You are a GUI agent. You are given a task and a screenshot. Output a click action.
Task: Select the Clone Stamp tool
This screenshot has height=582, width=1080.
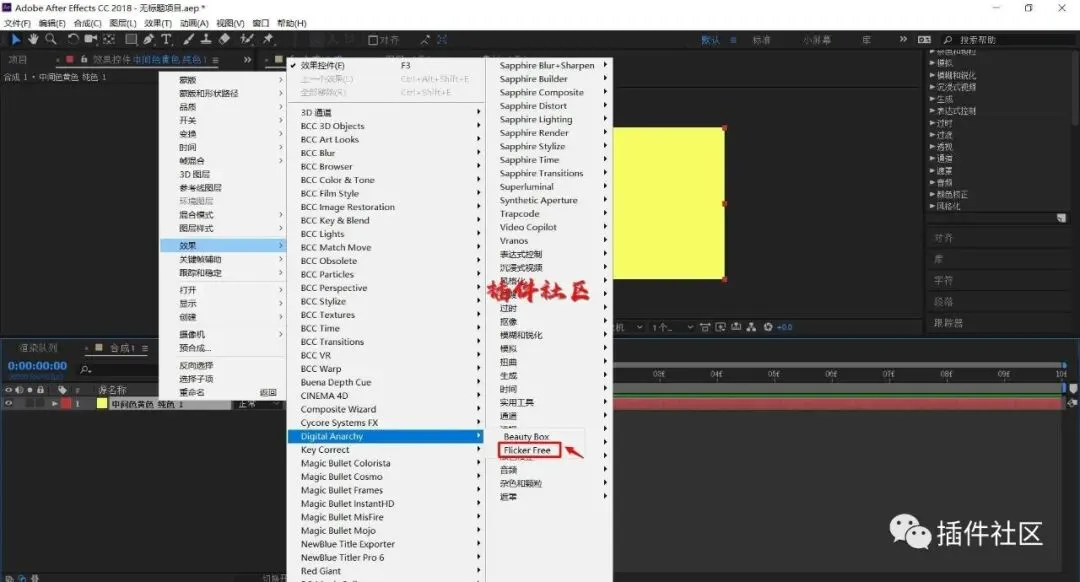tap(205, 39)
